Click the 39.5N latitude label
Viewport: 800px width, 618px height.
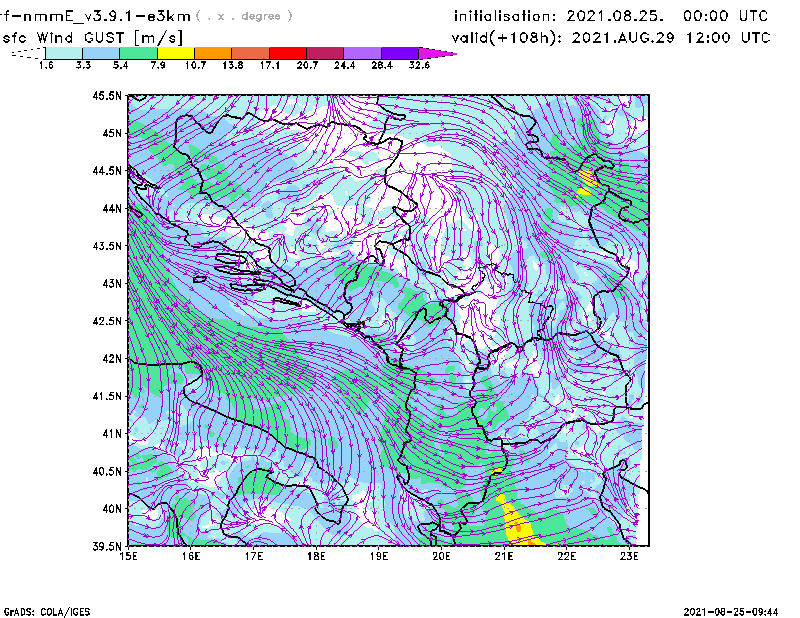coord(107,547)
